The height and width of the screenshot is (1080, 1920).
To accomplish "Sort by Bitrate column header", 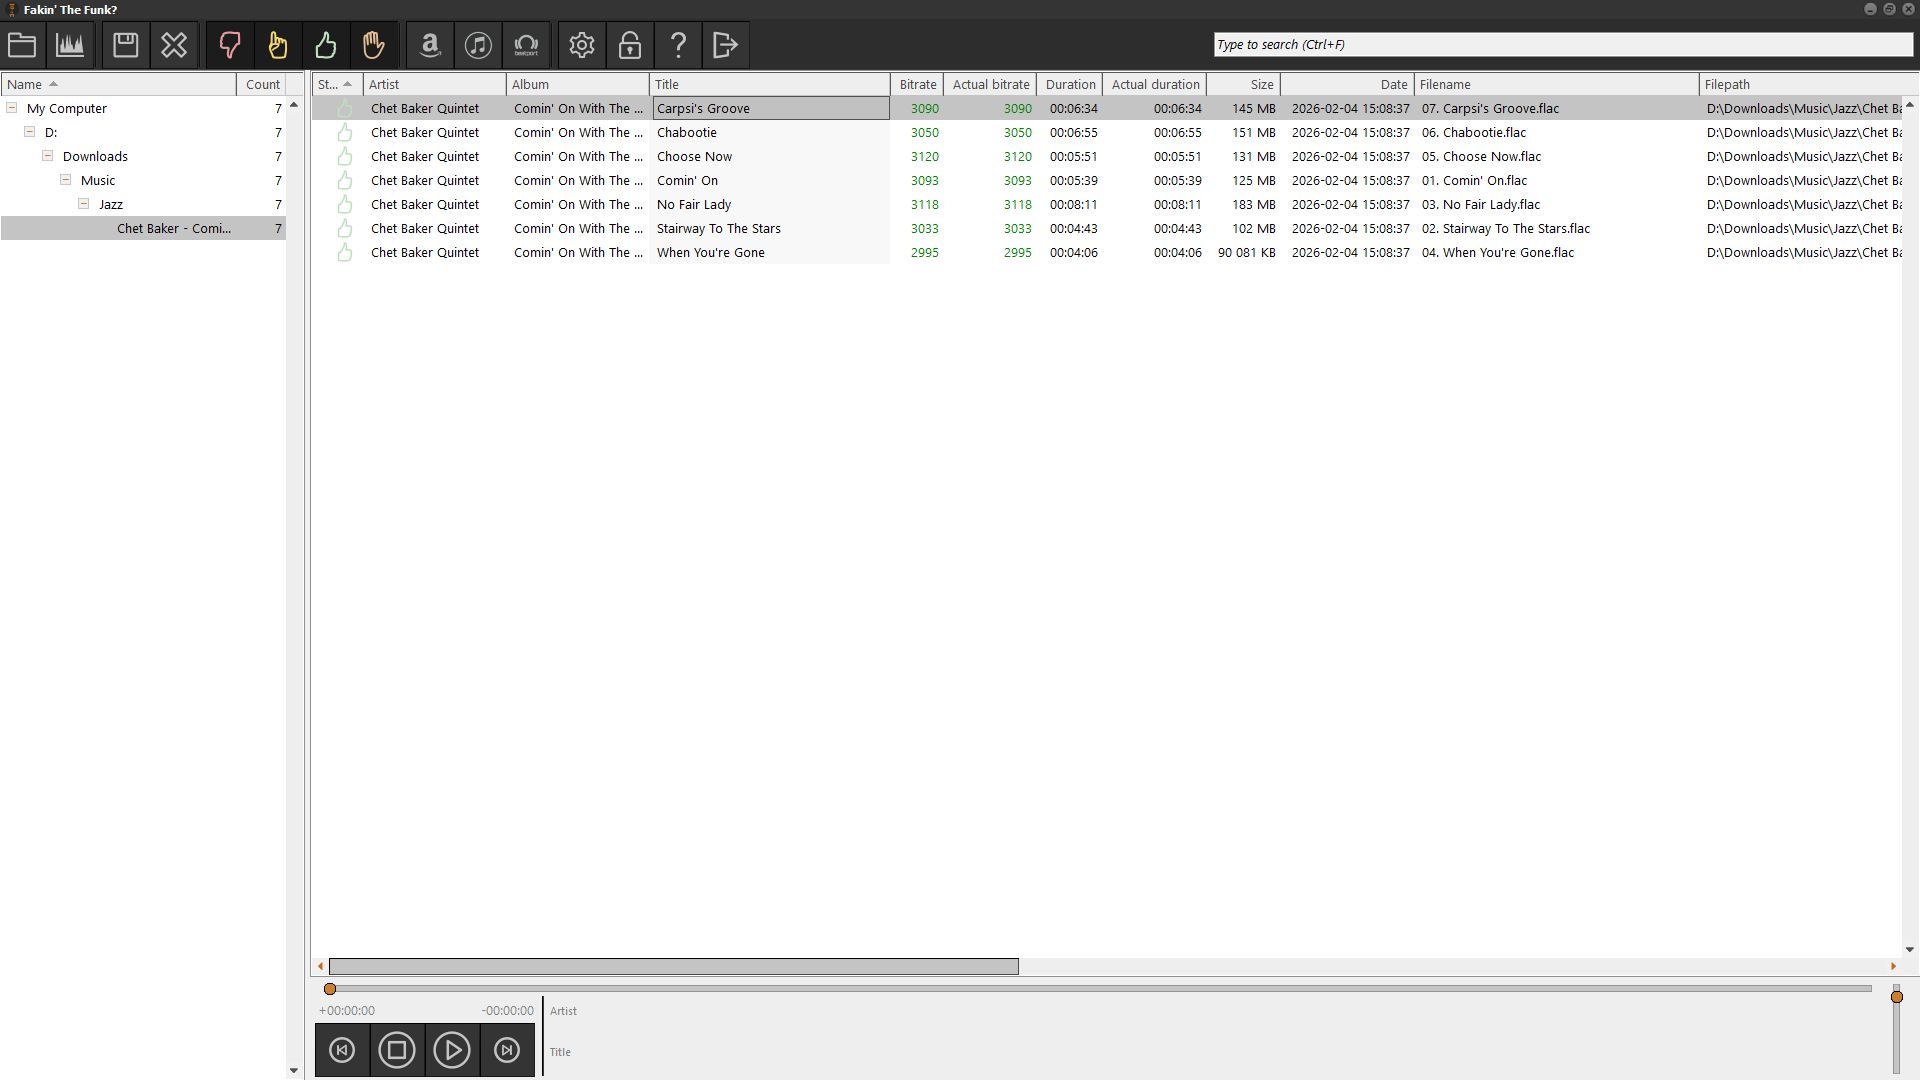I will pyautogui.click(x=917, y=84).
